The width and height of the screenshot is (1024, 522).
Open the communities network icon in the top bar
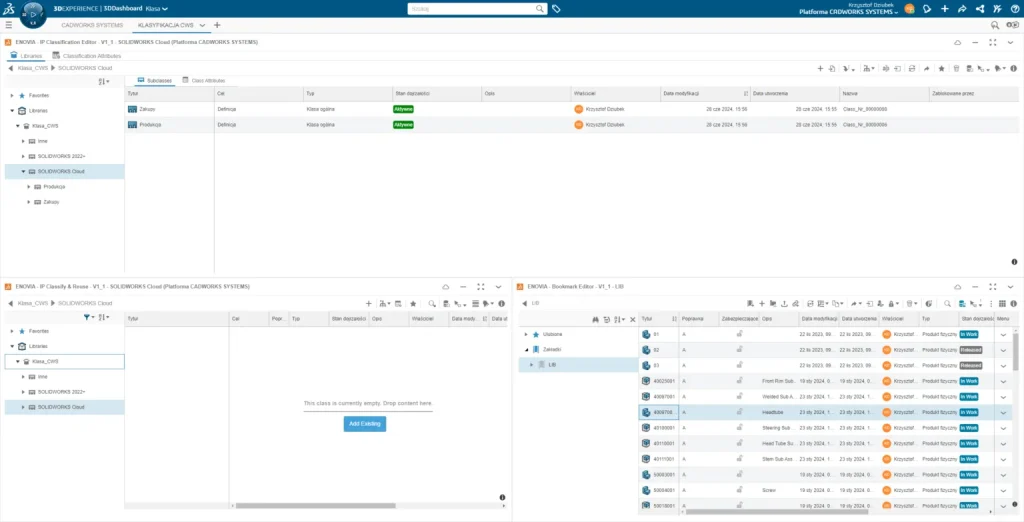(980, 8)
